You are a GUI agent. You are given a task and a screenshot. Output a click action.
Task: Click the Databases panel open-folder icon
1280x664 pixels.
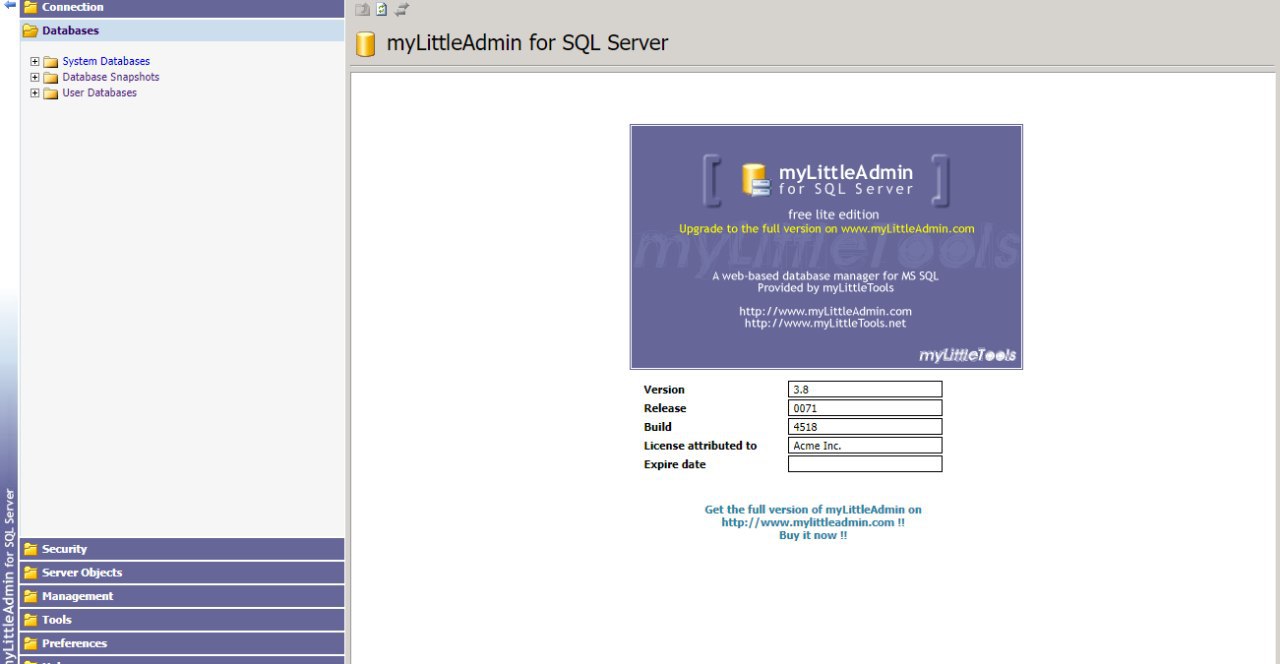30,30
